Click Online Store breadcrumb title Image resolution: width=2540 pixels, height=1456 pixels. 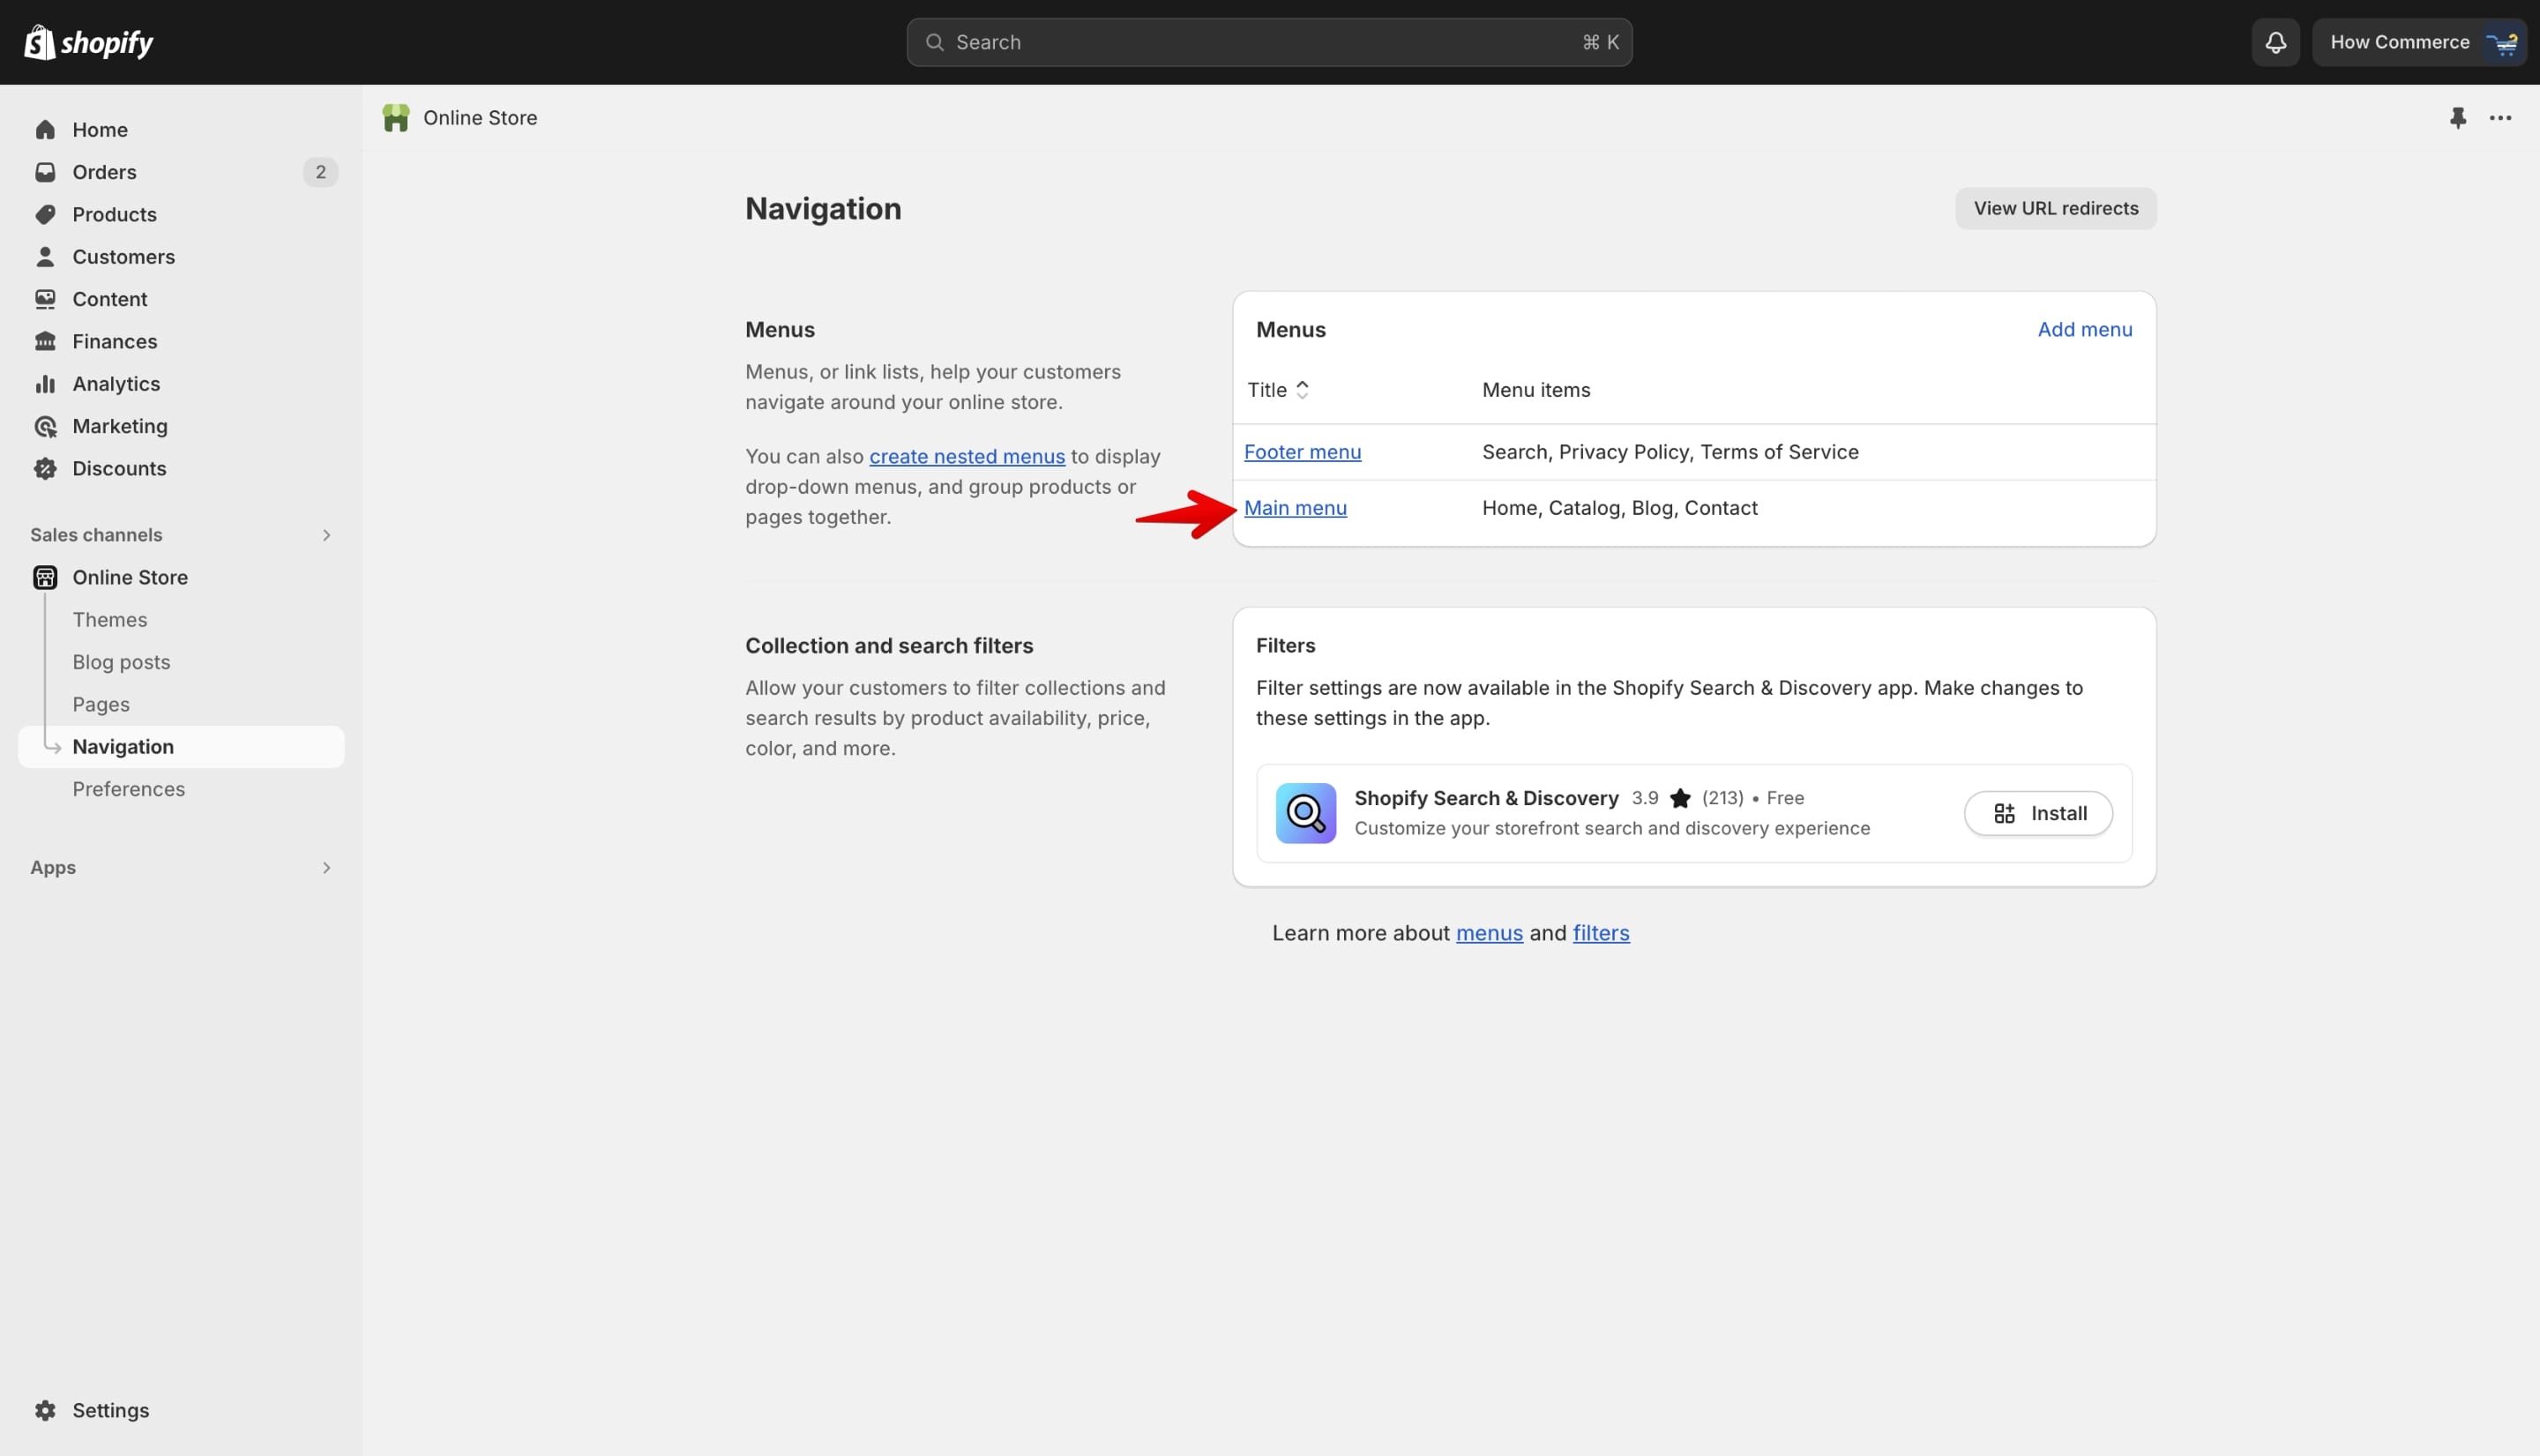(x=480, y=118)
